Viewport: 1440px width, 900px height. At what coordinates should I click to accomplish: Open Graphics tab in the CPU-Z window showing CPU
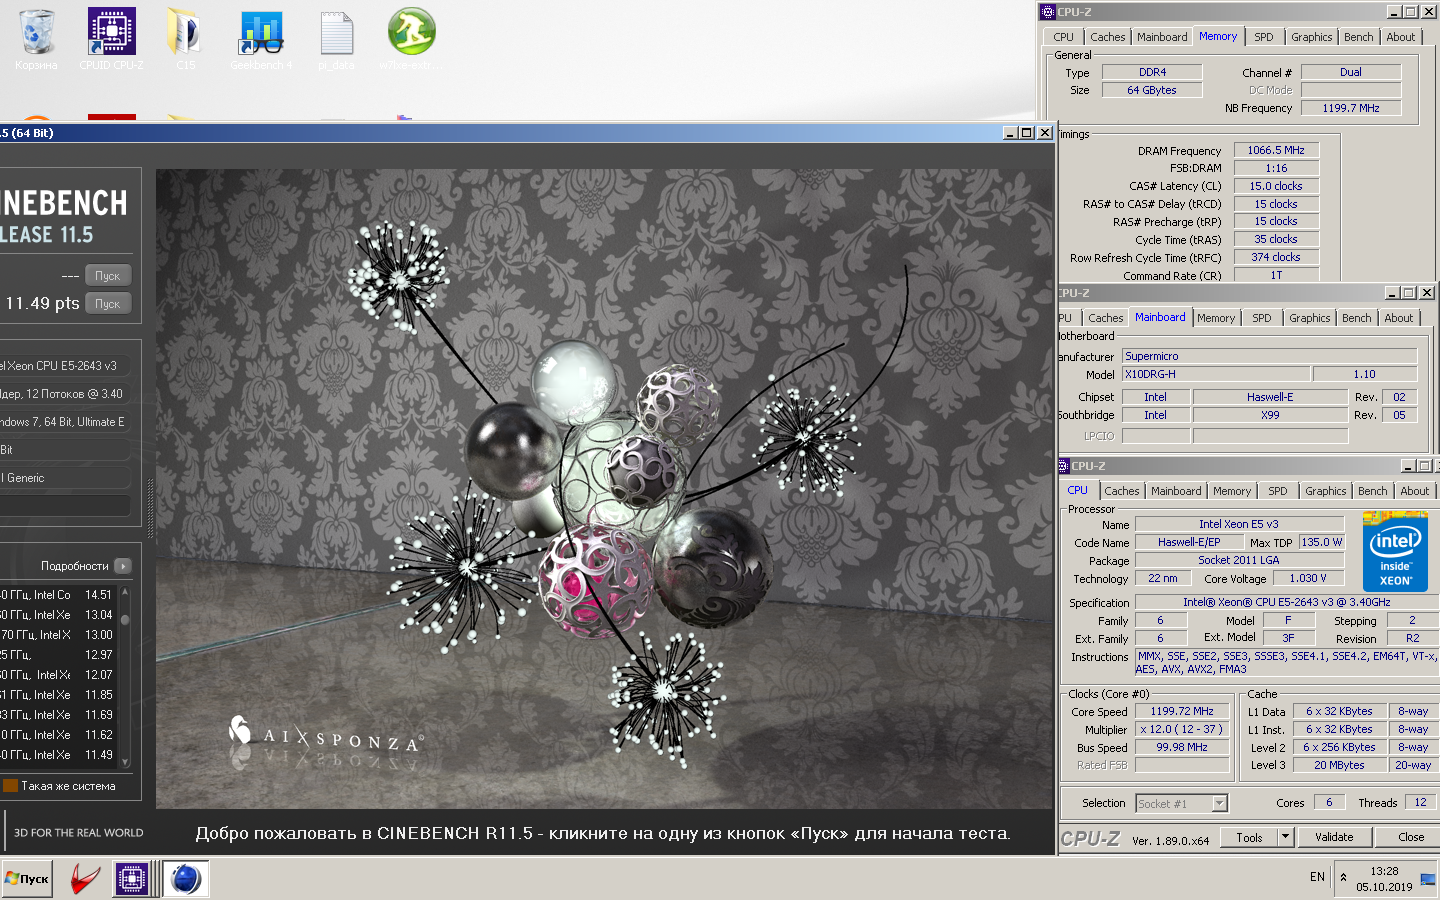(x=1325, y=491)
